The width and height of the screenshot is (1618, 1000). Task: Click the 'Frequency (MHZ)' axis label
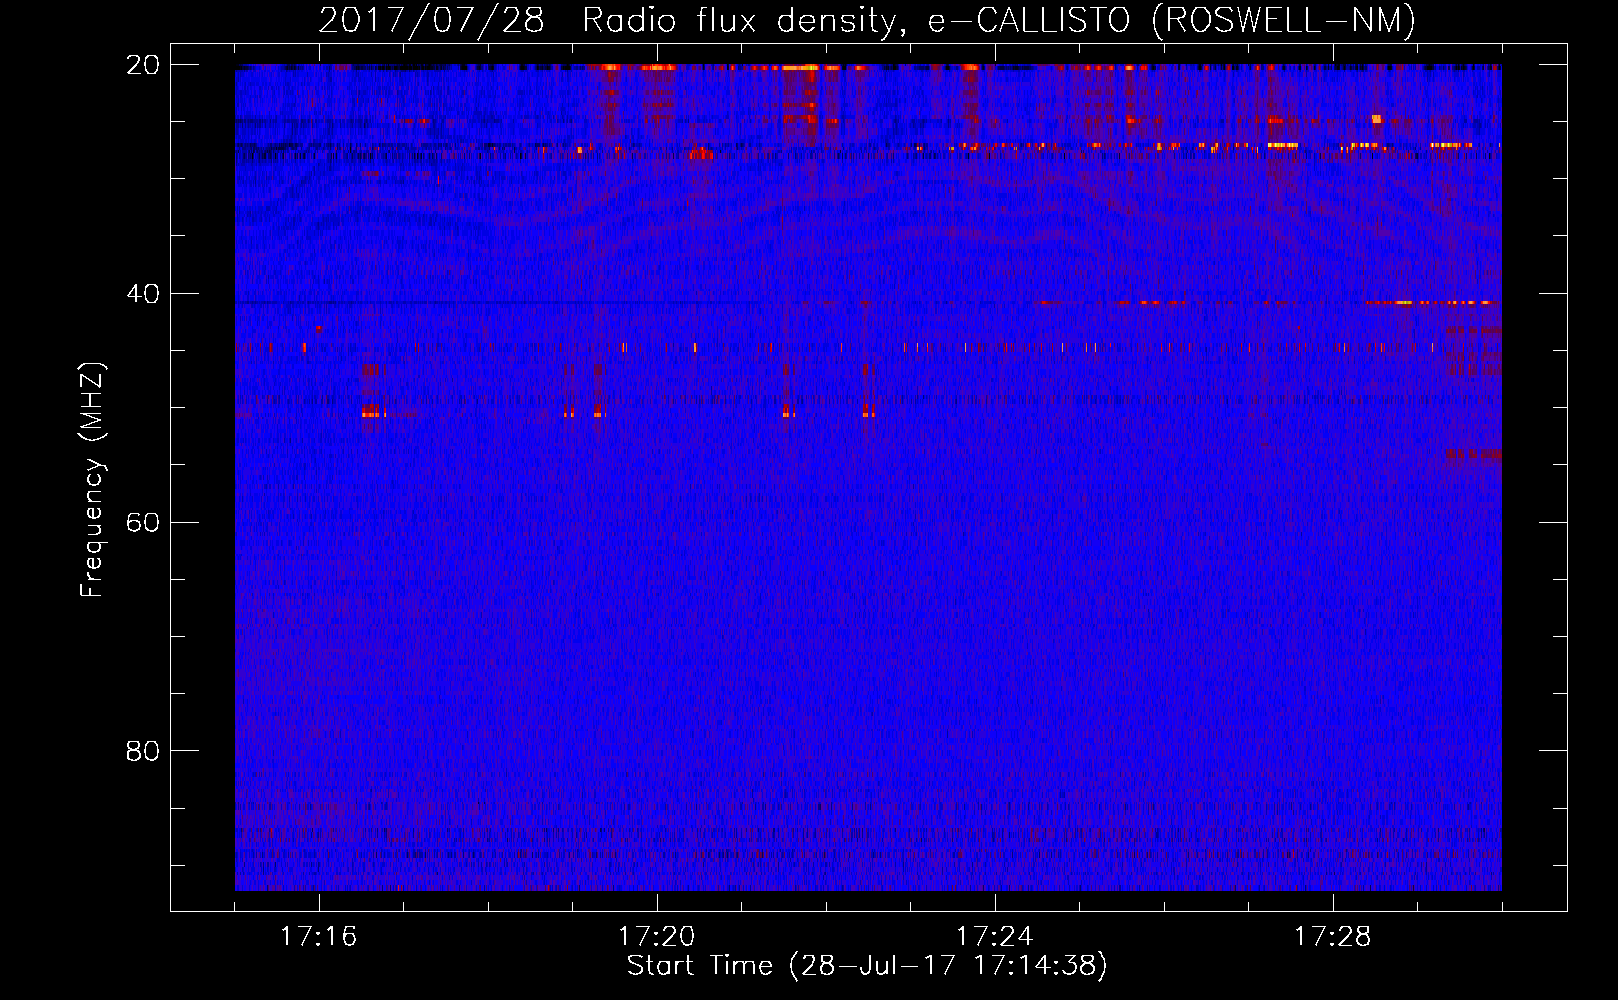[x=92, y=479]
